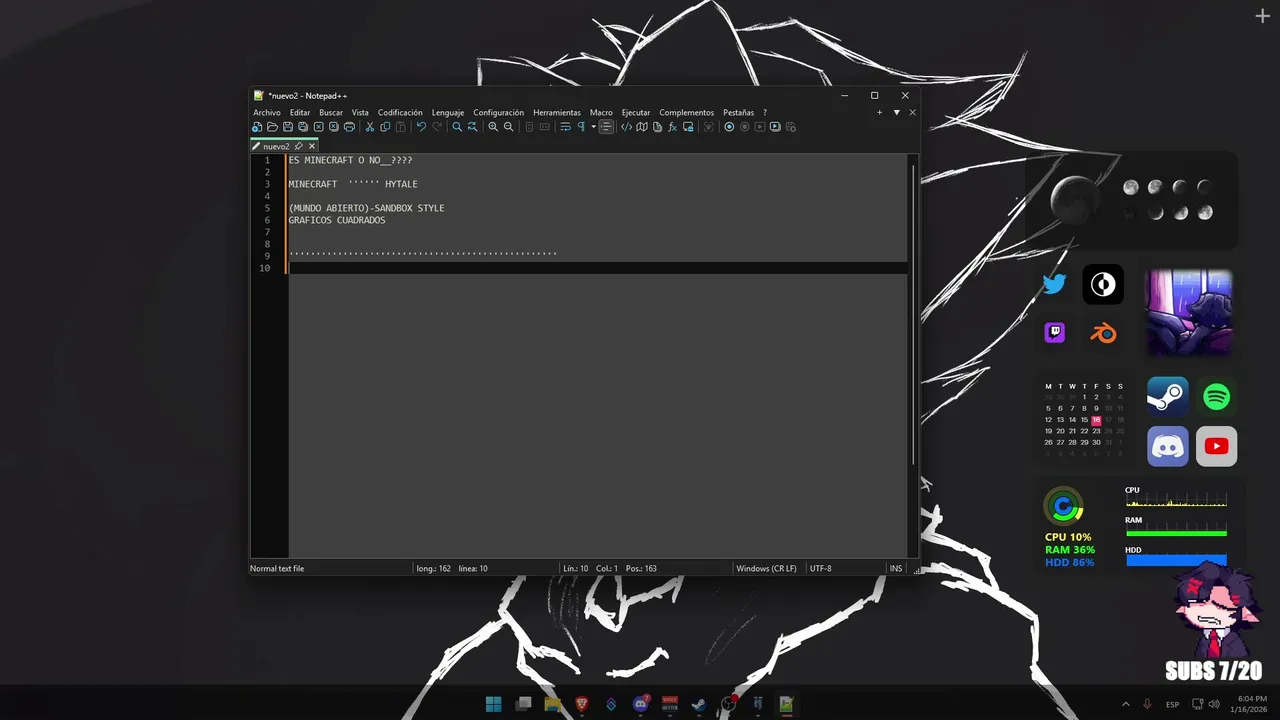Open the Codificación menu
1280x720 pixels.
(x=400, y=113)
